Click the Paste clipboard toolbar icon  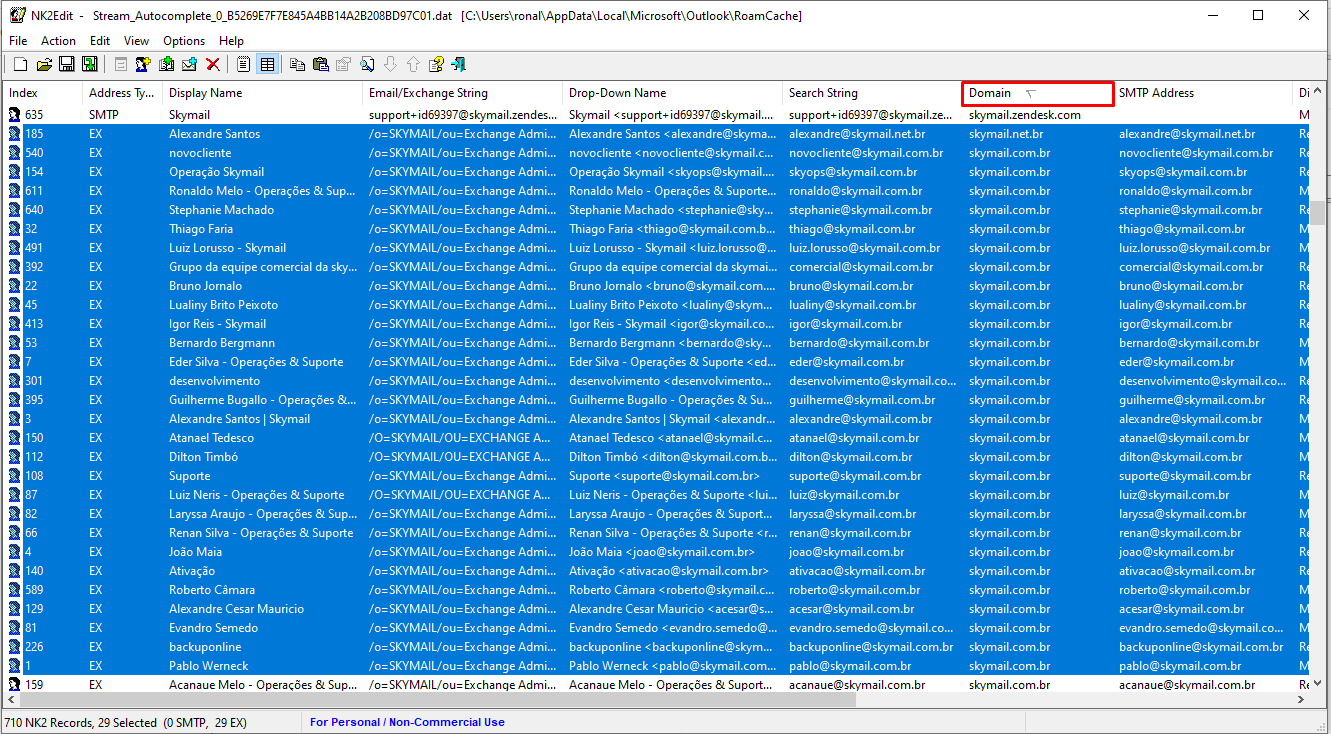[320, 65]
